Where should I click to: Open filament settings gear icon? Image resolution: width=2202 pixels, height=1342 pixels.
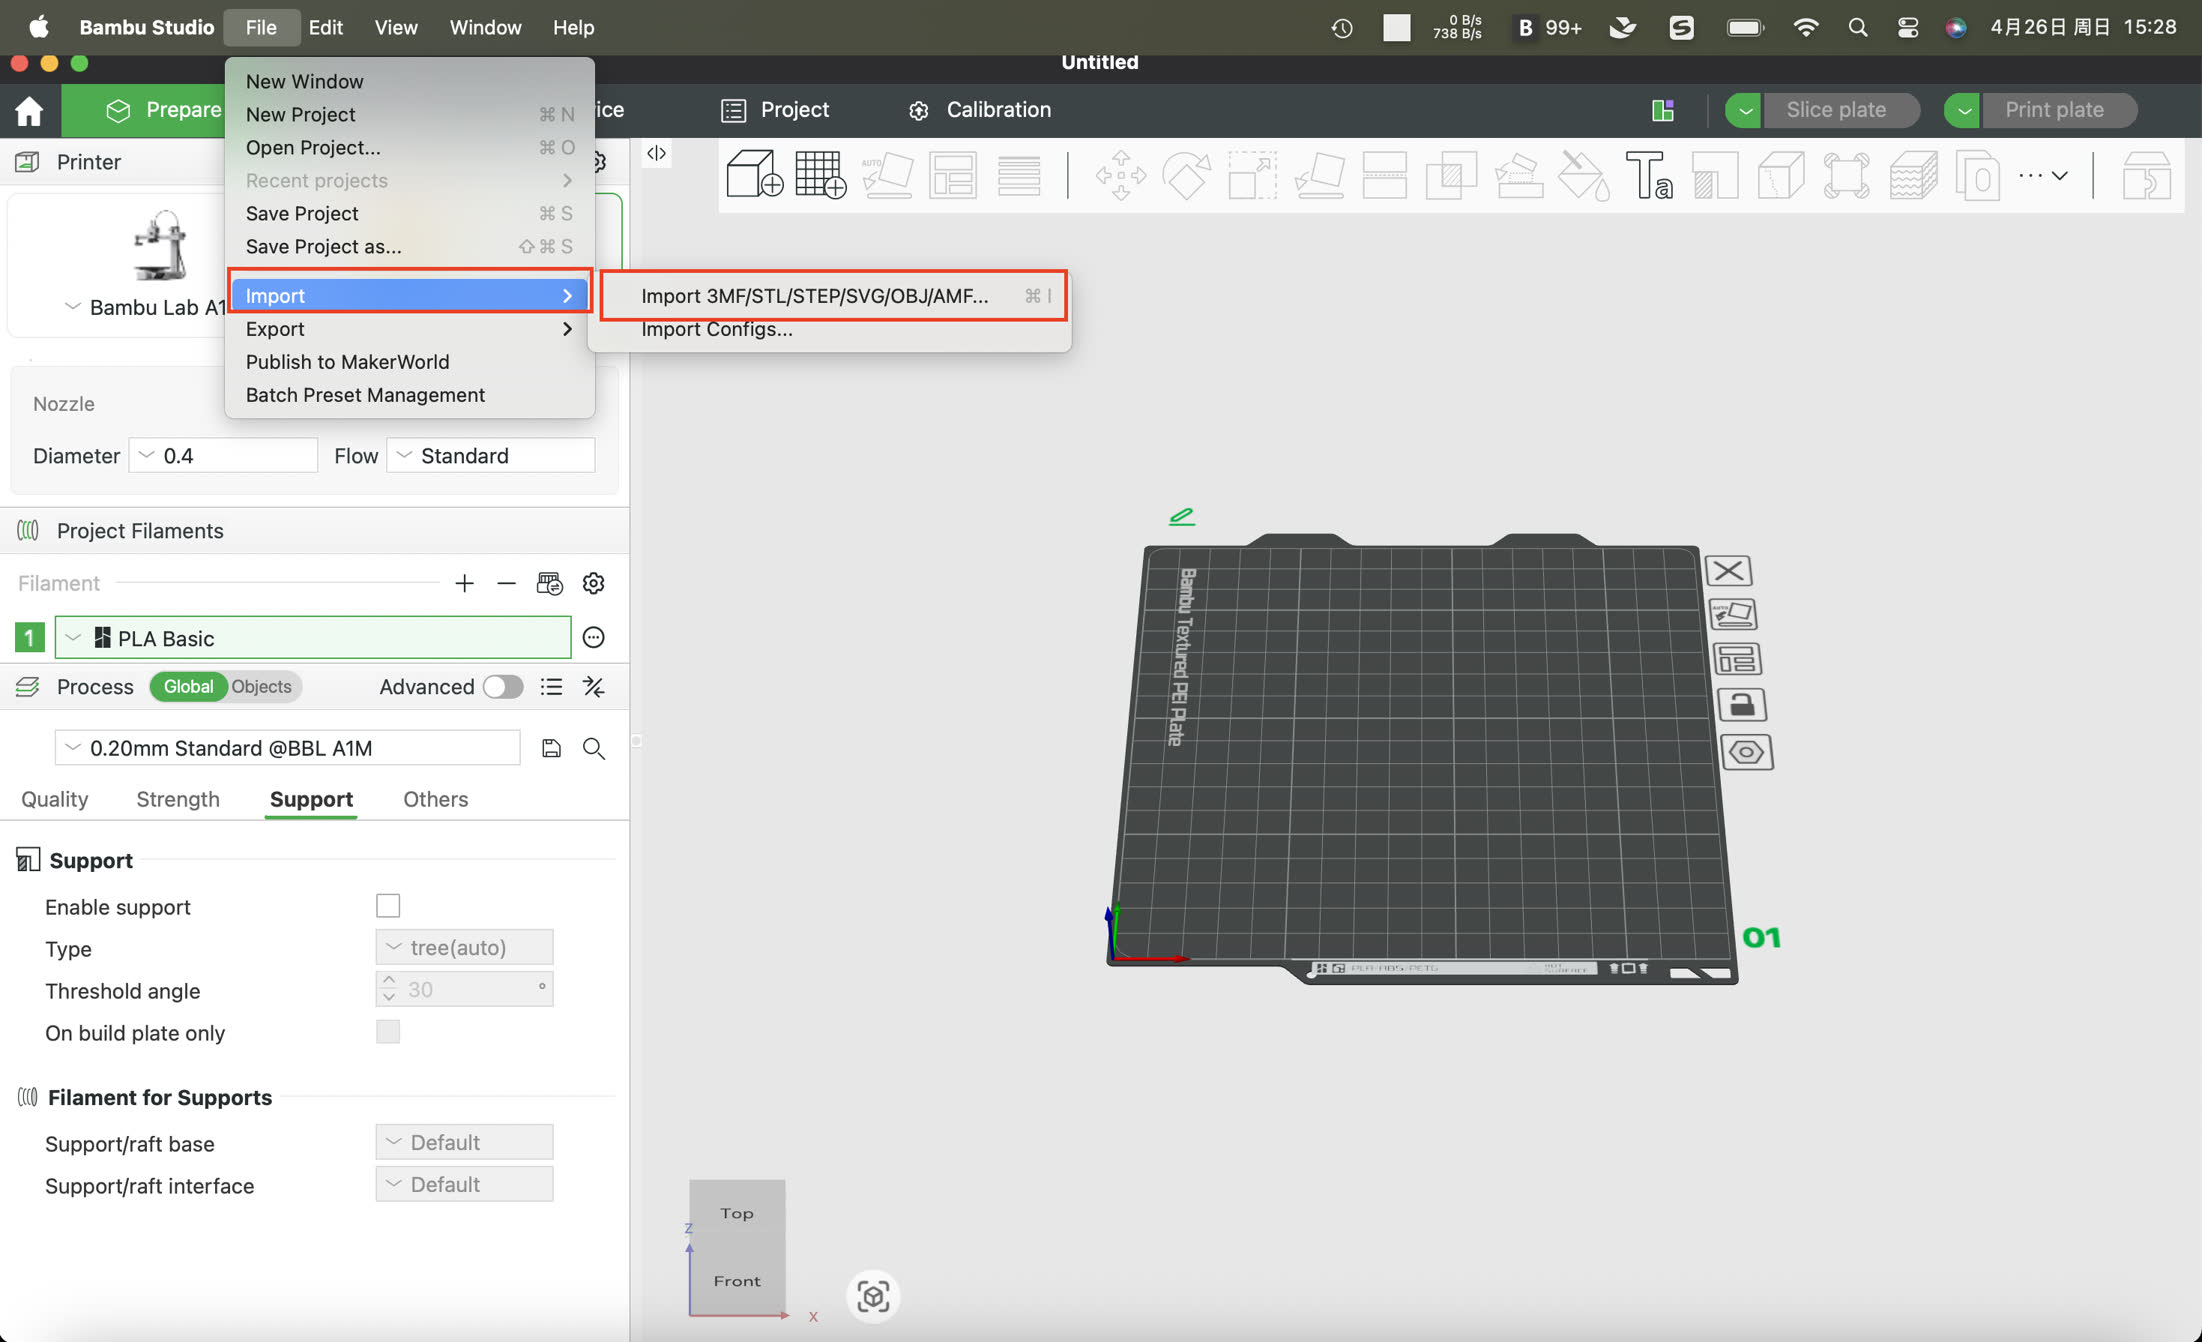tap(594, 583)
